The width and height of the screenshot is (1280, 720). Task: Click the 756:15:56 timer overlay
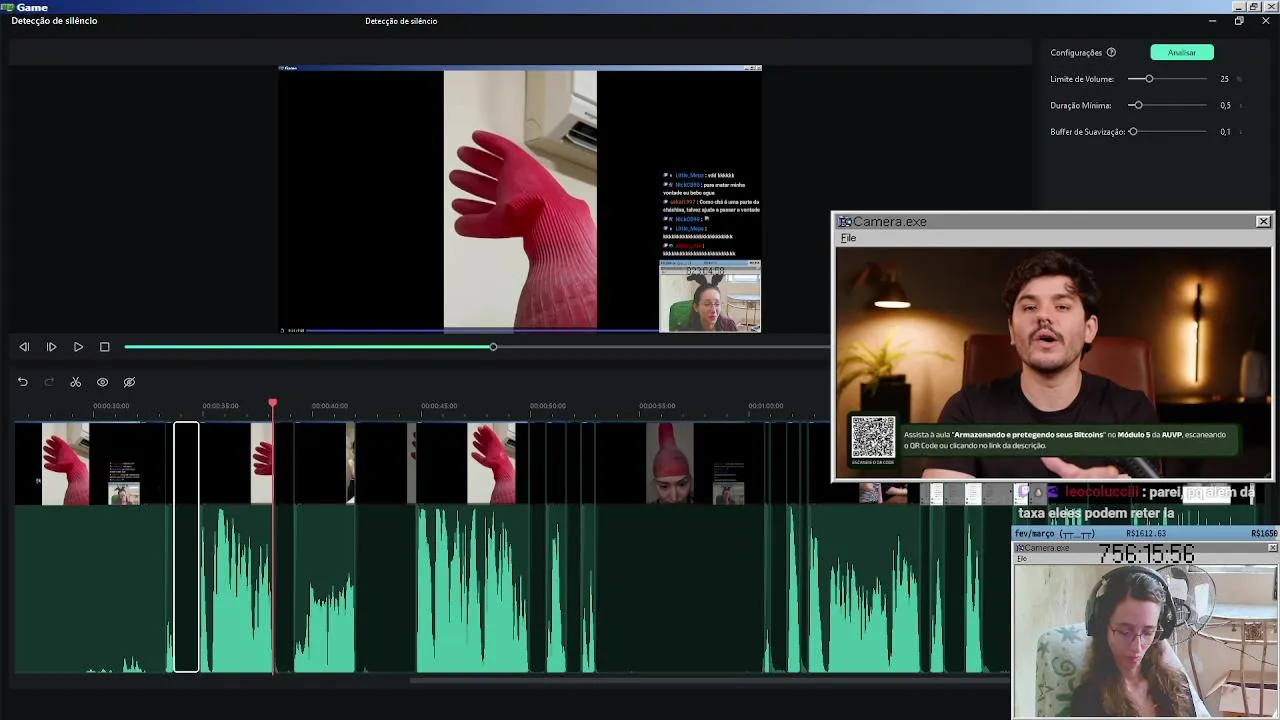pyautogui.click(x=1147, y=554)
